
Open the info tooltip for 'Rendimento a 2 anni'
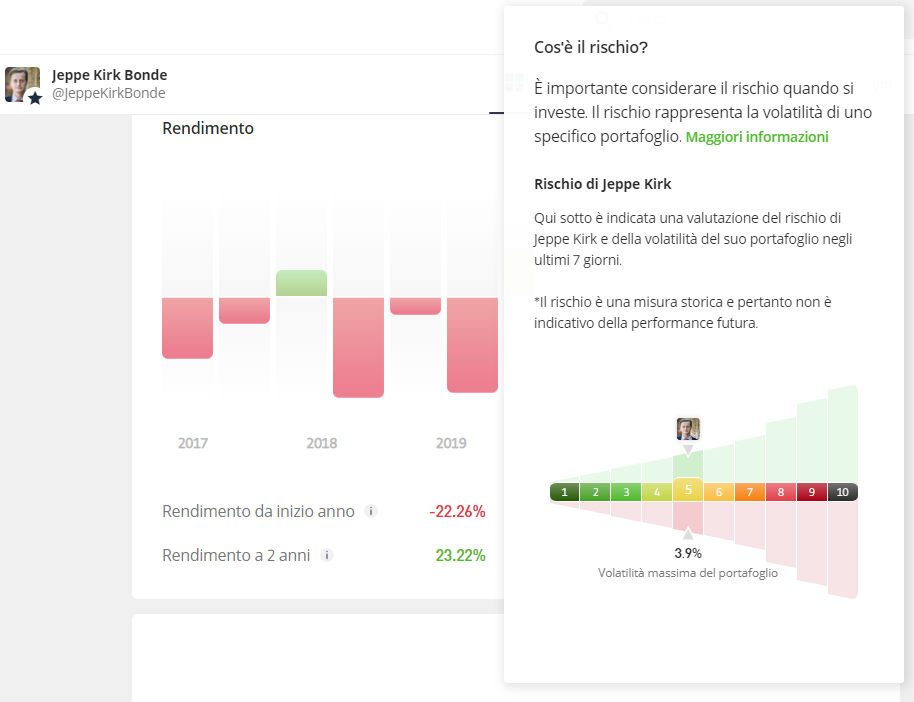click(x=327, y=555)
